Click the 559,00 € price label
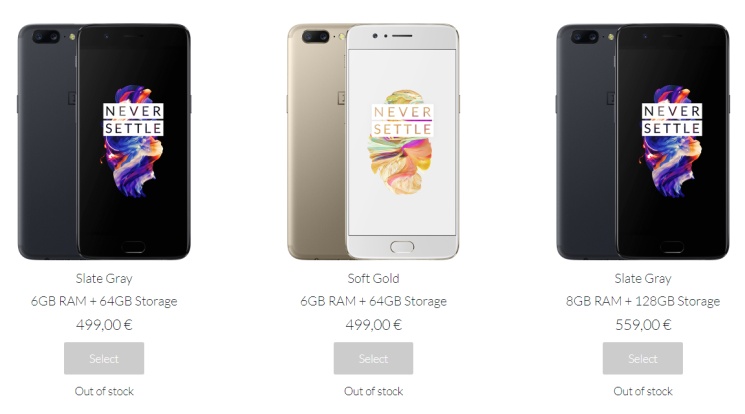The image size is (745, 414). click(x=643, y=325)
